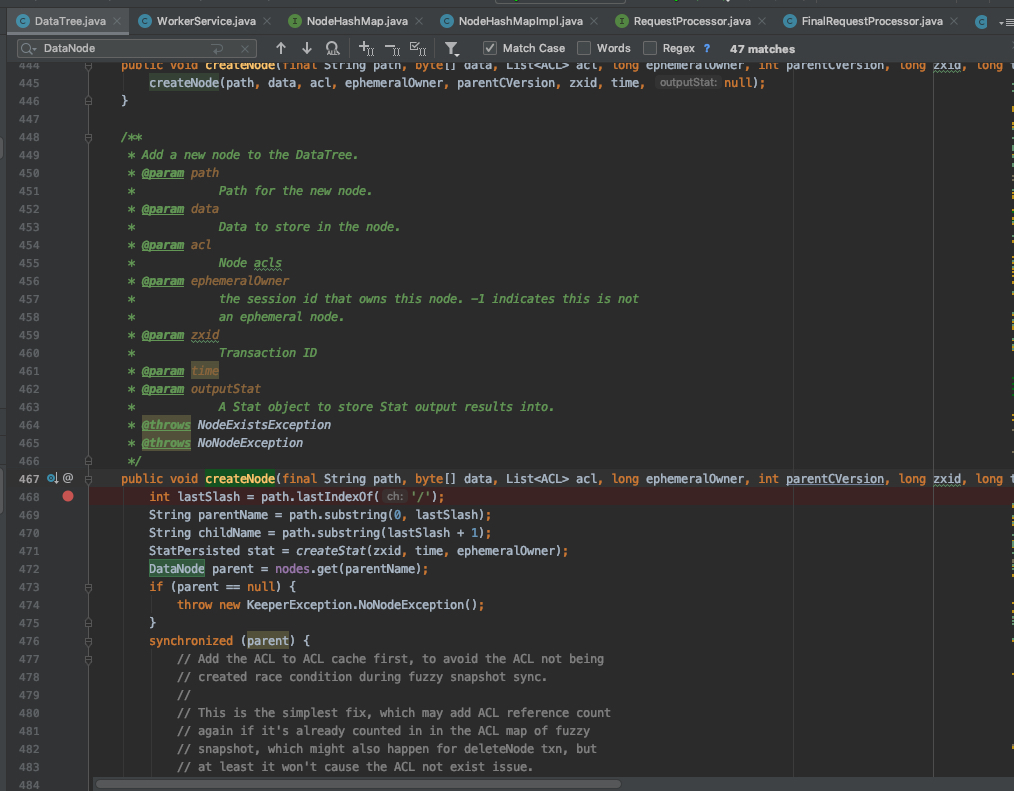The height and width of the screenshot is (791, 1014).
Task: Open regex help question mark
Action: tap(706, 49)
